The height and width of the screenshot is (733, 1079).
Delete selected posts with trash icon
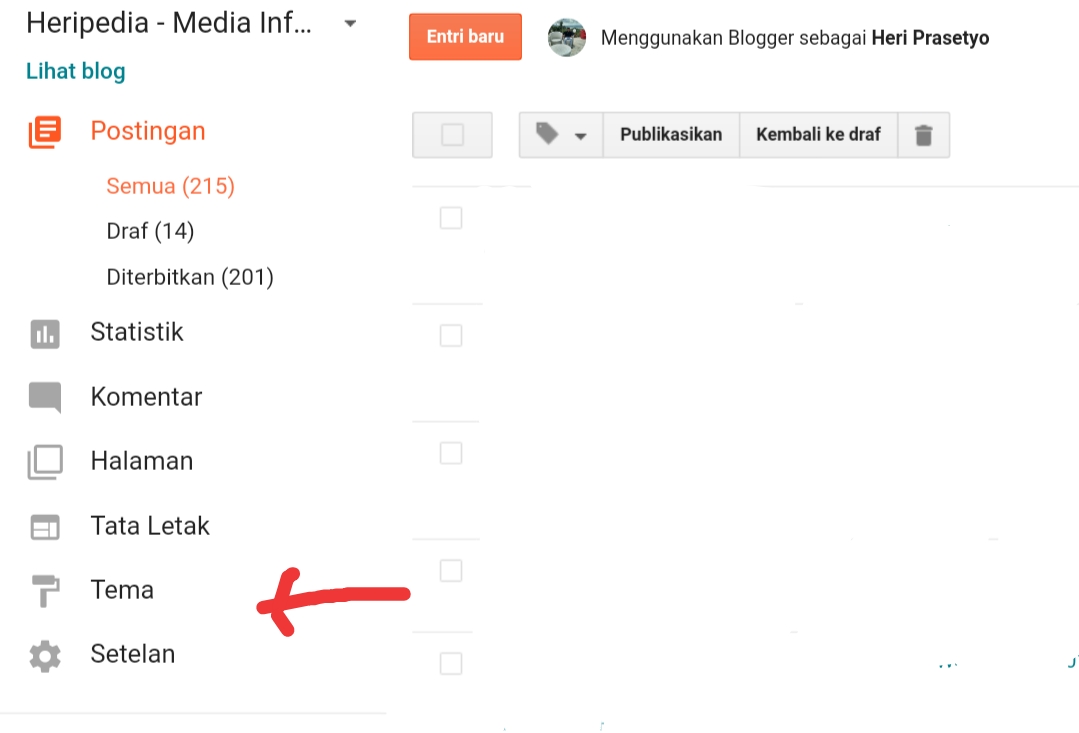(x=923, y=135)
